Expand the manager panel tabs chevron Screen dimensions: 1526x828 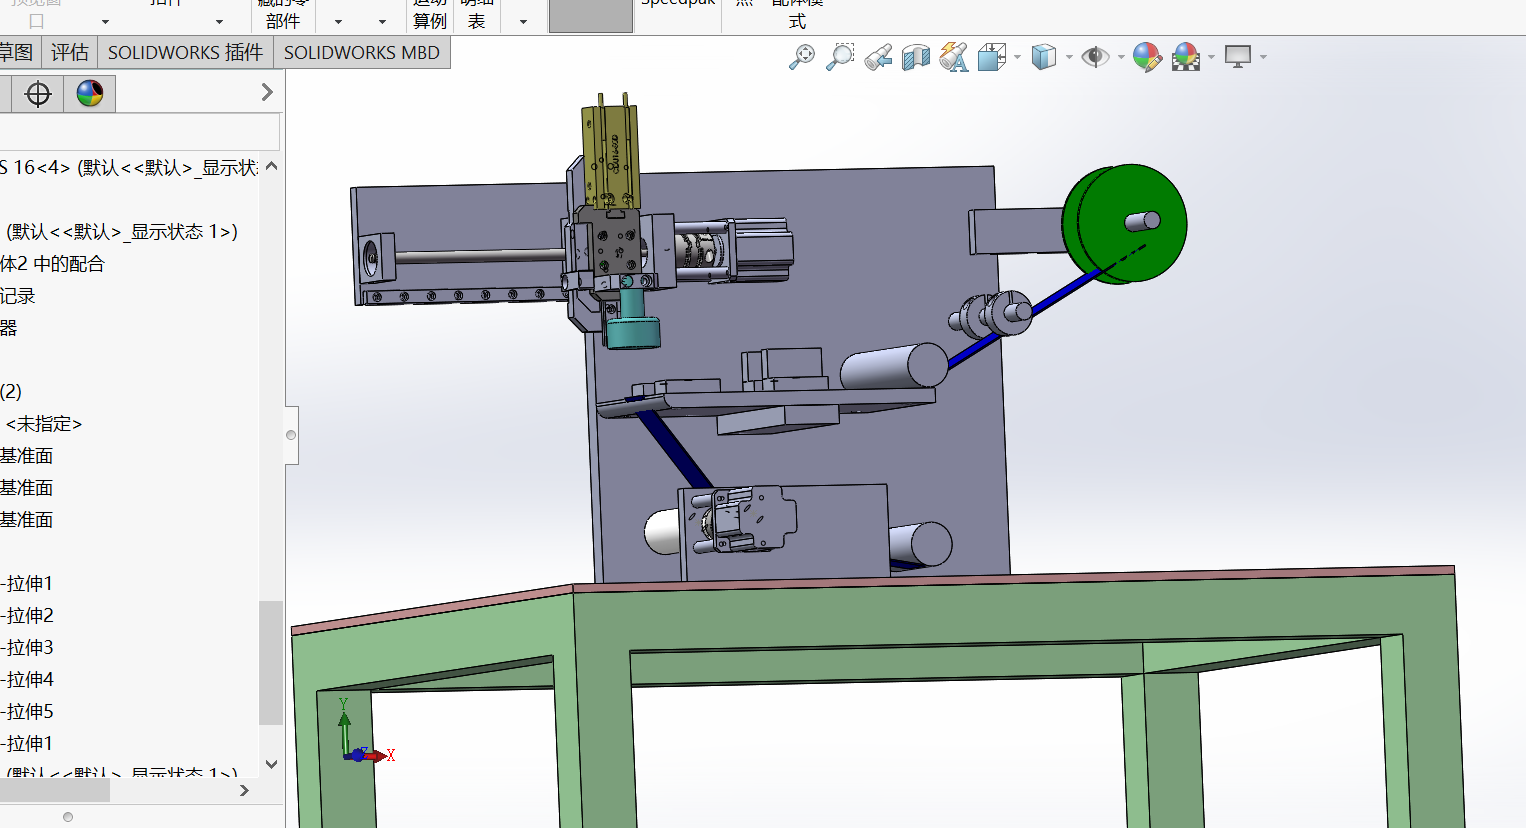click(267, 92)
